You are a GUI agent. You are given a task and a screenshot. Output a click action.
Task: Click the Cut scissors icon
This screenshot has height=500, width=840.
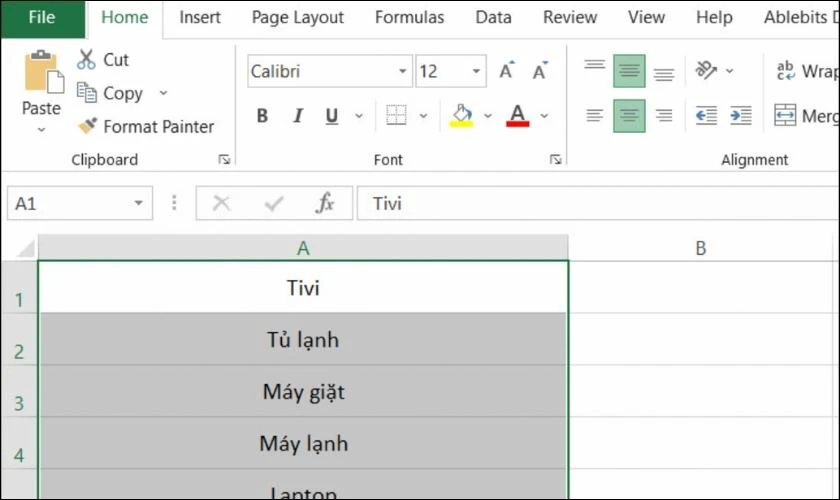coord(86,59)
